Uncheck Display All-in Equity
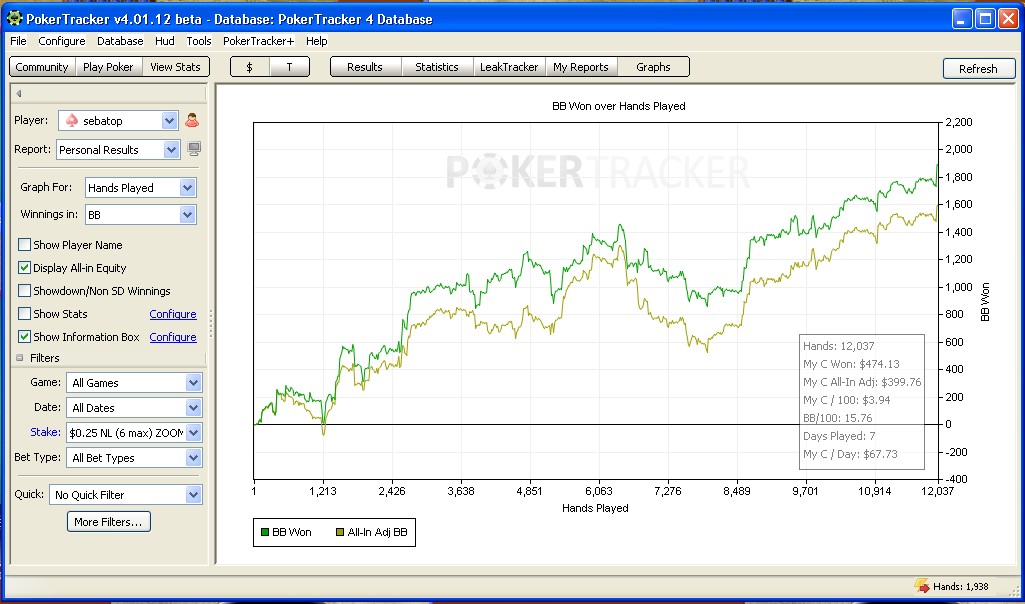Viewport: 1025px width, 604px height. pyautogui.click(x=24, y=268)
